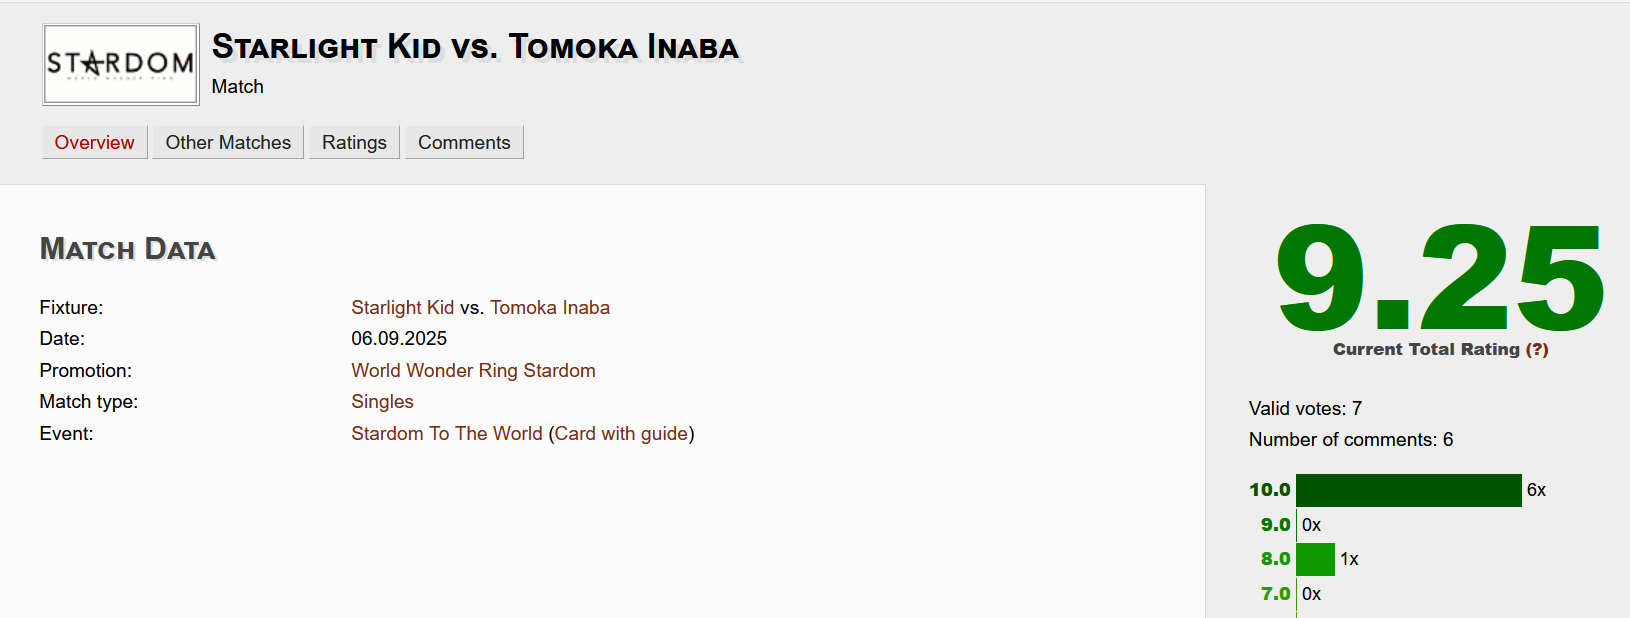1630x618 pixels.
Task: Go to the Comments tab
Action: click(464, 142)
